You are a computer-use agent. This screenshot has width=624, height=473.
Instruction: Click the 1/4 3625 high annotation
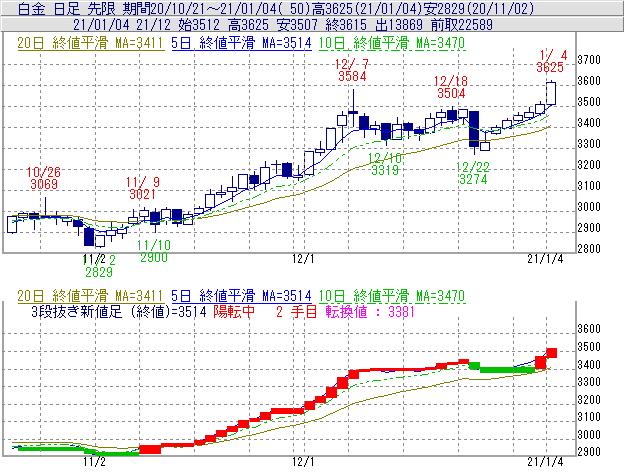[551, 61]
